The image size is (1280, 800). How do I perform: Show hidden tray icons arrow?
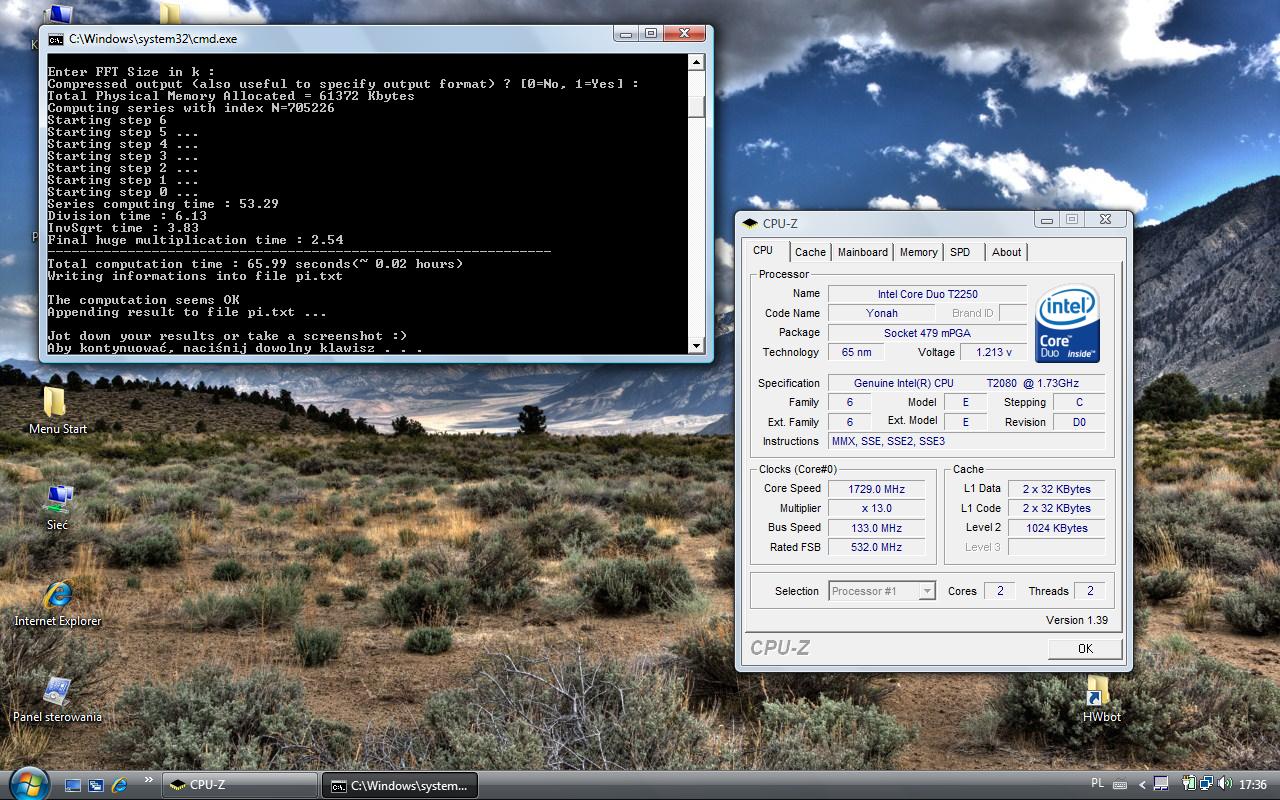[1142, 785]
